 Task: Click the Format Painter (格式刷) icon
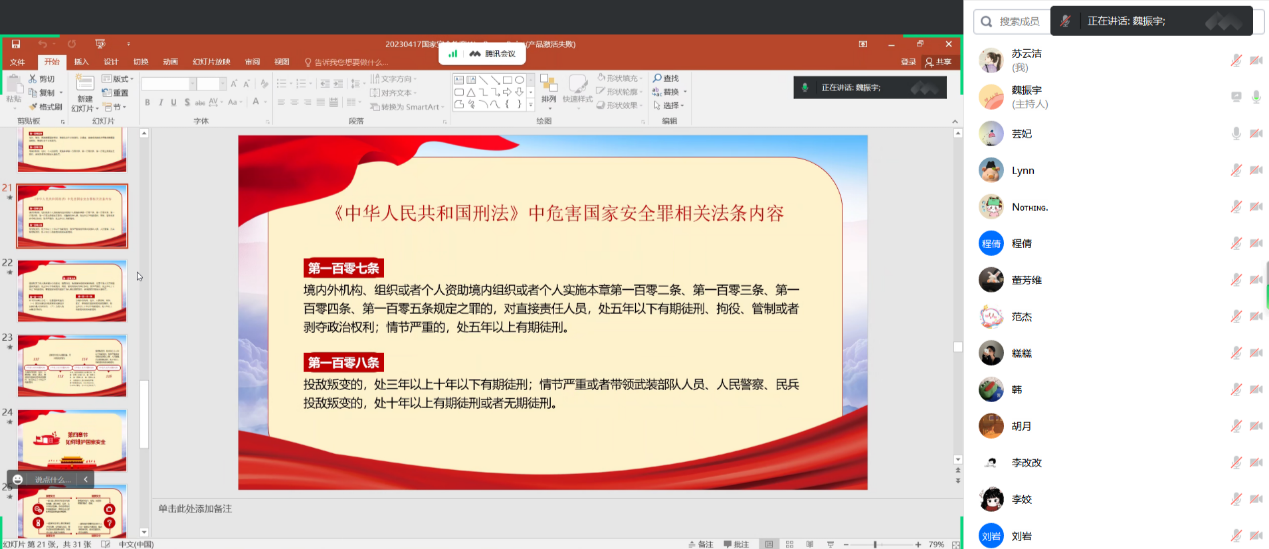click(33, 107)
